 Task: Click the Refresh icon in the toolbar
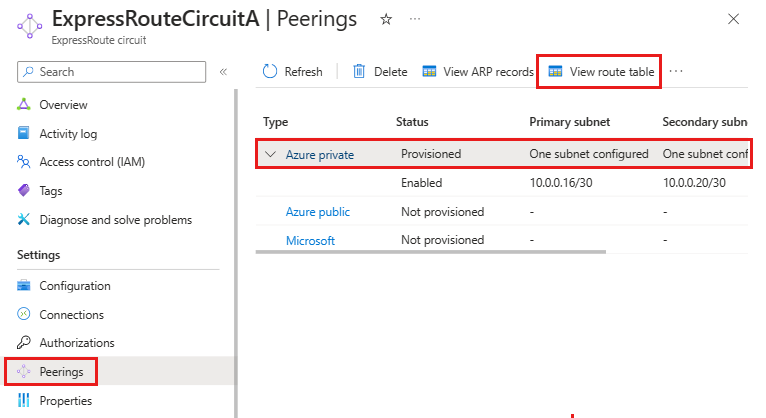270,72
